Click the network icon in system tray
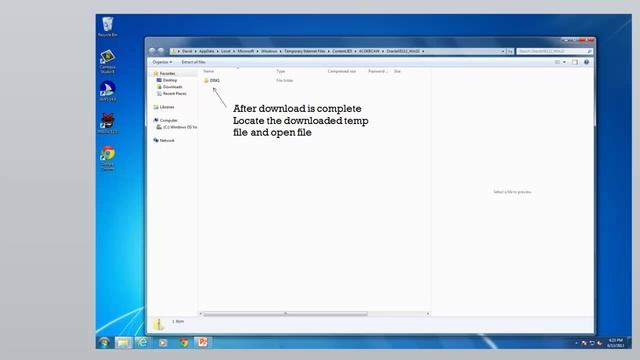 (x=591, y=343)
